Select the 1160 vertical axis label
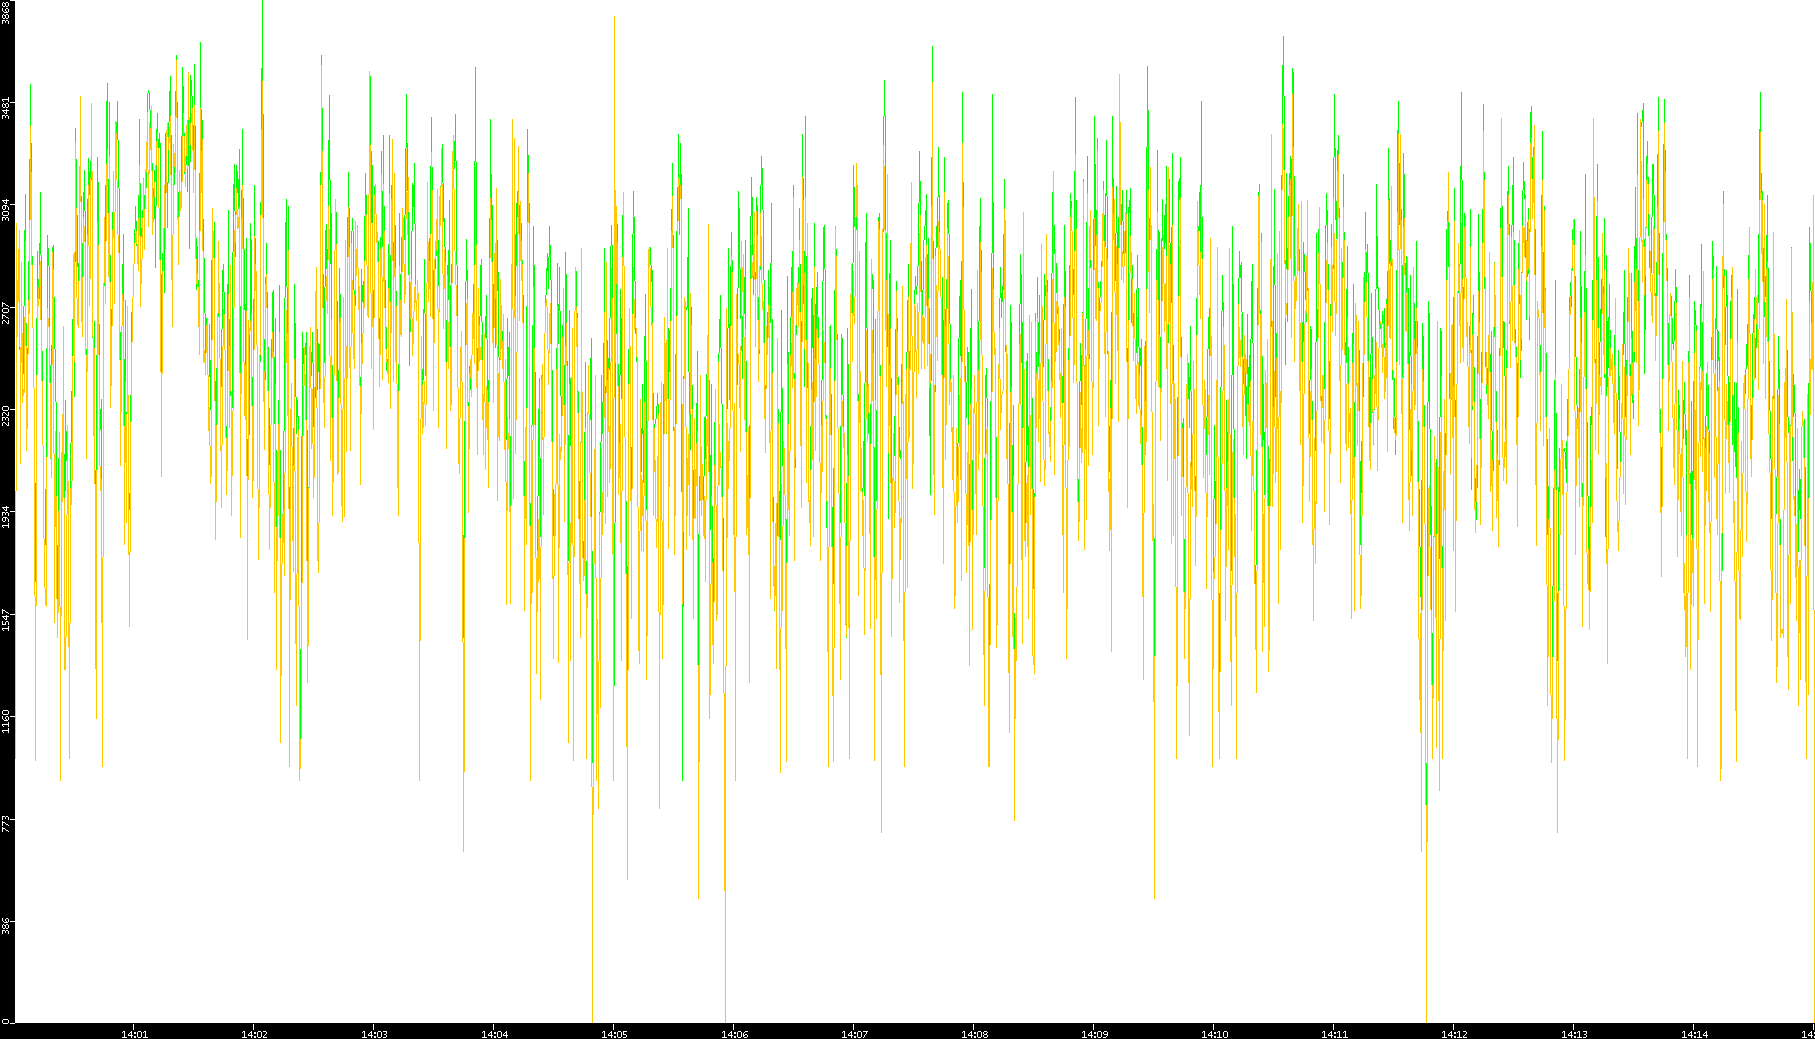This screenshot has height=1039, width=1815. [x=6, y=721]
